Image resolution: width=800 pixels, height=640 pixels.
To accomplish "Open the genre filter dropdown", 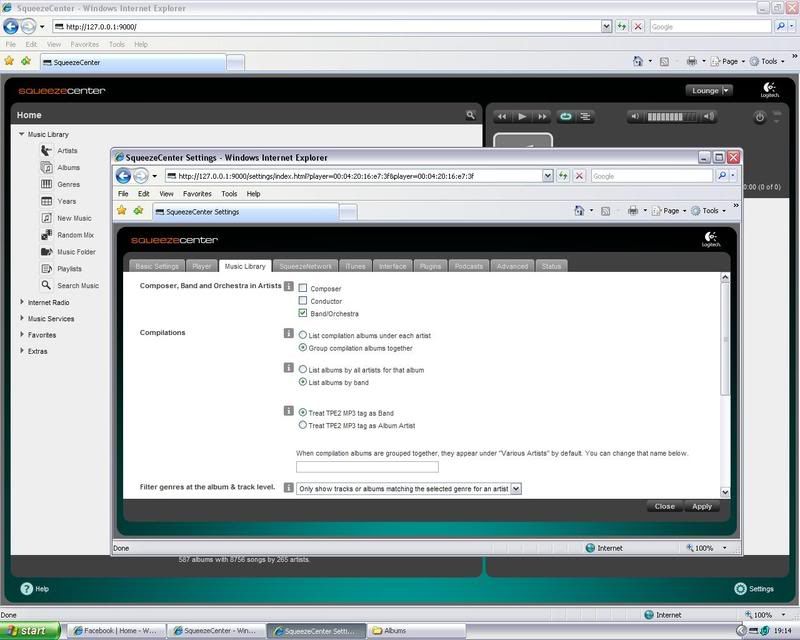I will click(409, 488).
